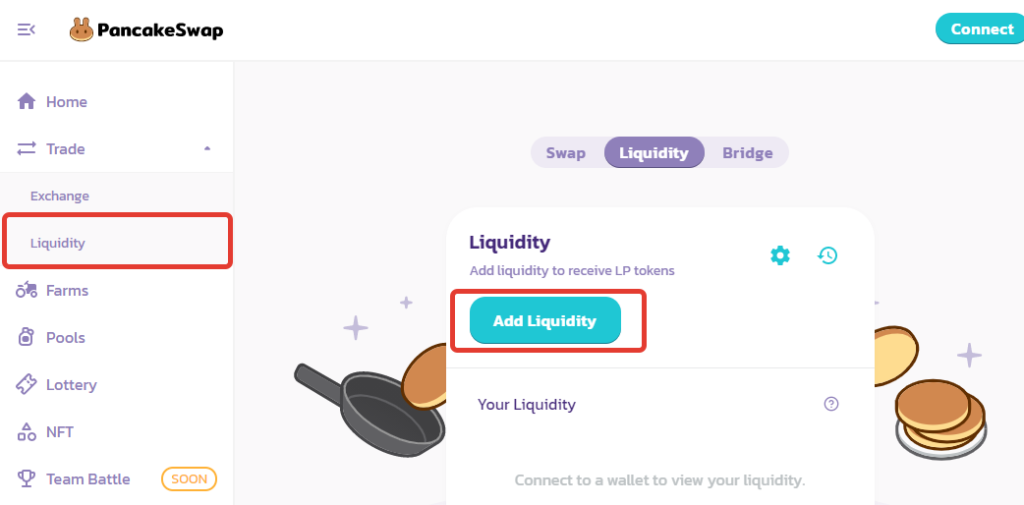Click the Lottery ticket icon
The height and width of the screenshot is (505, 1024).
tap(27, 385)
